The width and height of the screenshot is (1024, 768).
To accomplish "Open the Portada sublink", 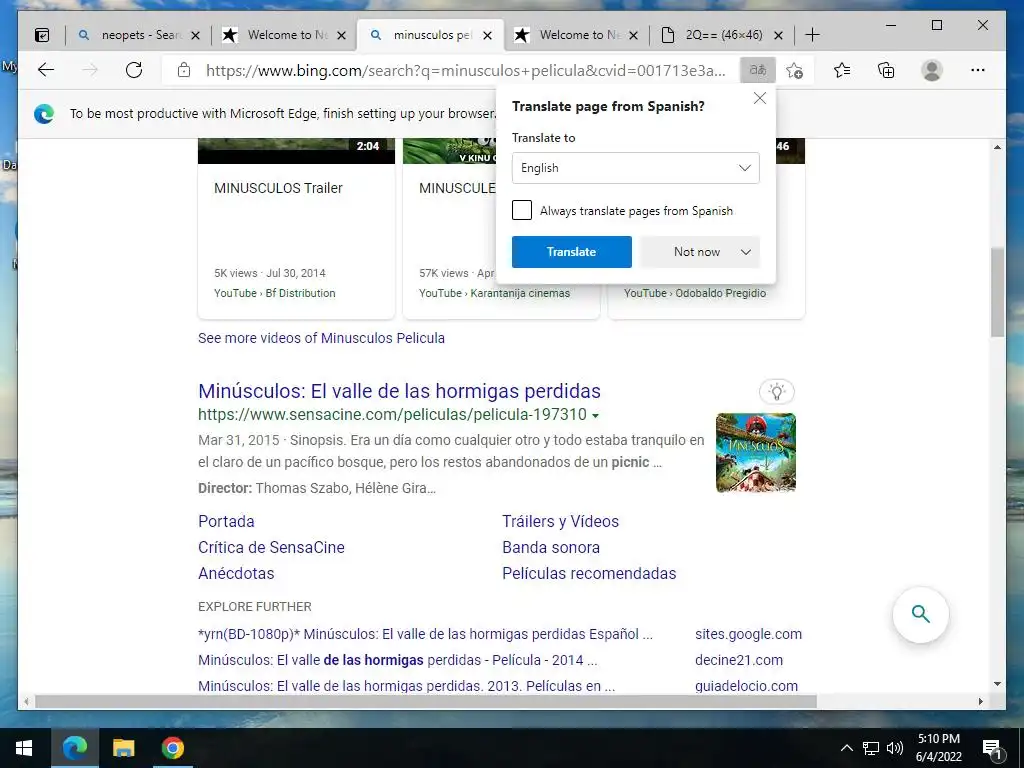I will click(226, 521).
